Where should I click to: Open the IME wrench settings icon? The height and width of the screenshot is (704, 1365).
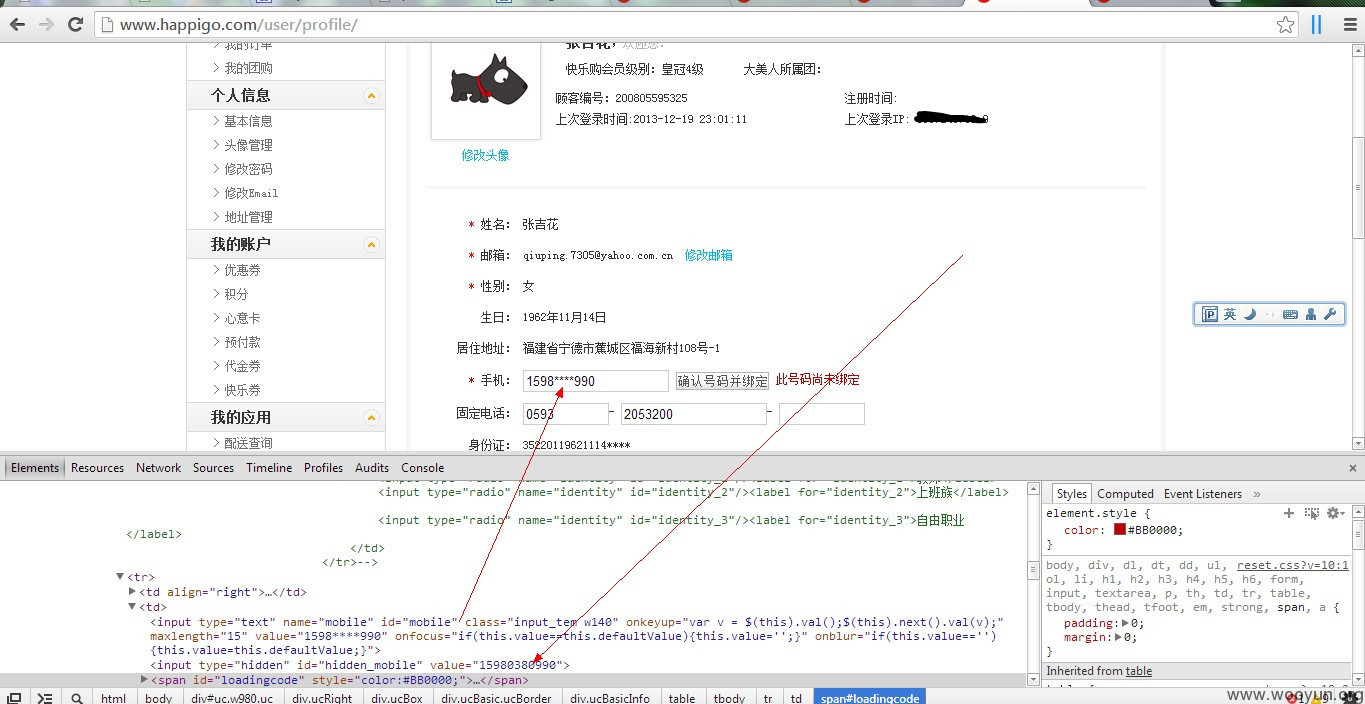pos(1330,314)
